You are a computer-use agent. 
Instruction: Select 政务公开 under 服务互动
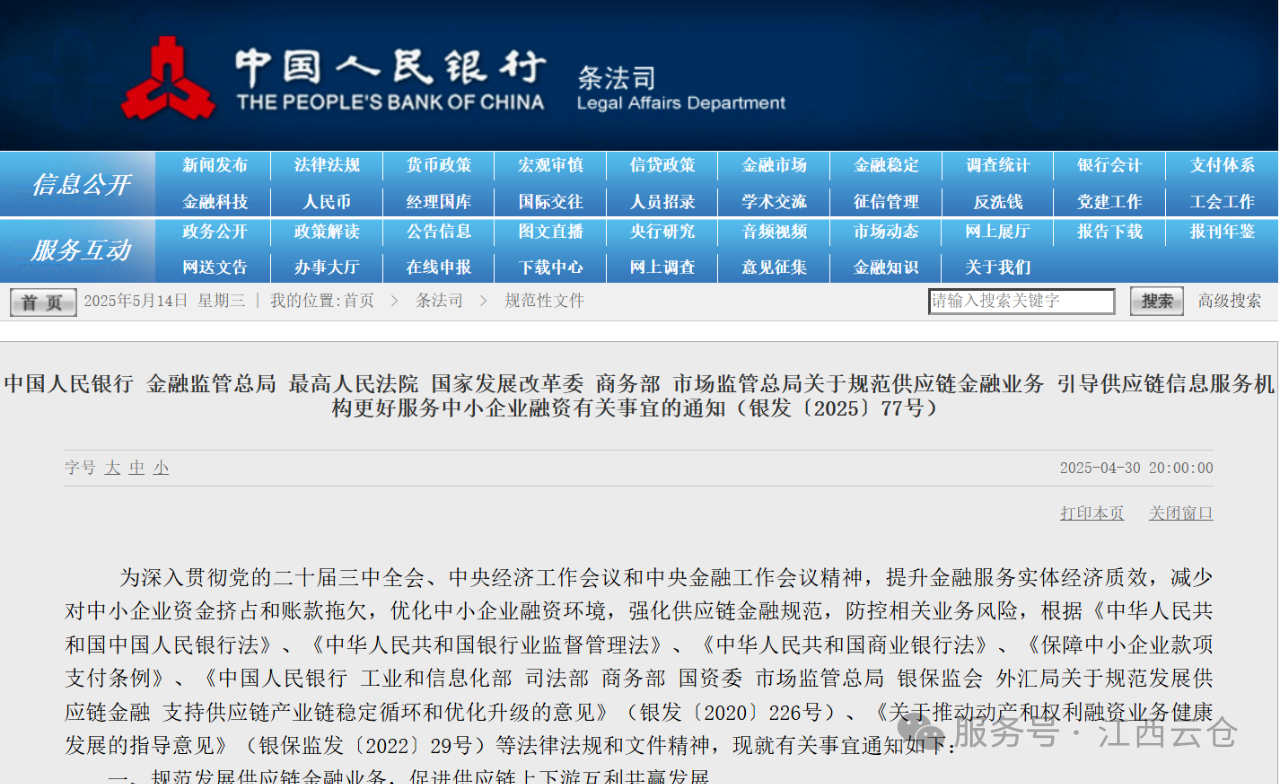coord(215,231)
